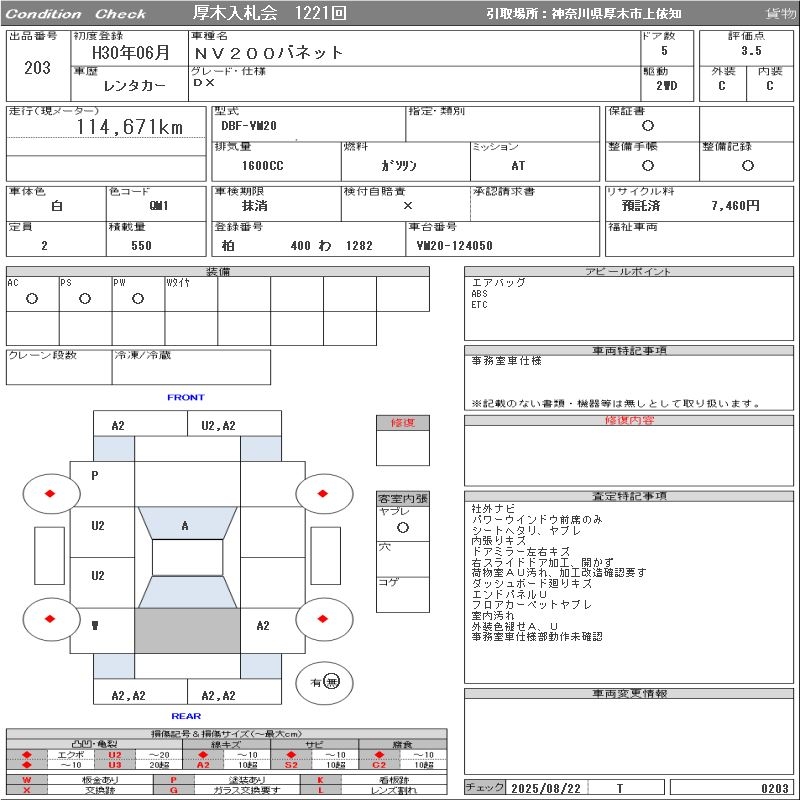The width and height of the screenshot is (800, 800).
Task: Click the front bumper cell marked U2,A2
Action: (x=218, y=425)
